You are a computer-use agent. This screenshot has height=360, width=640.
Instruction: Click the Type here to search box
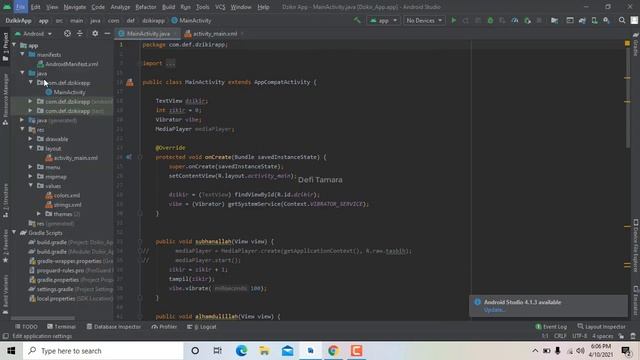103,351
